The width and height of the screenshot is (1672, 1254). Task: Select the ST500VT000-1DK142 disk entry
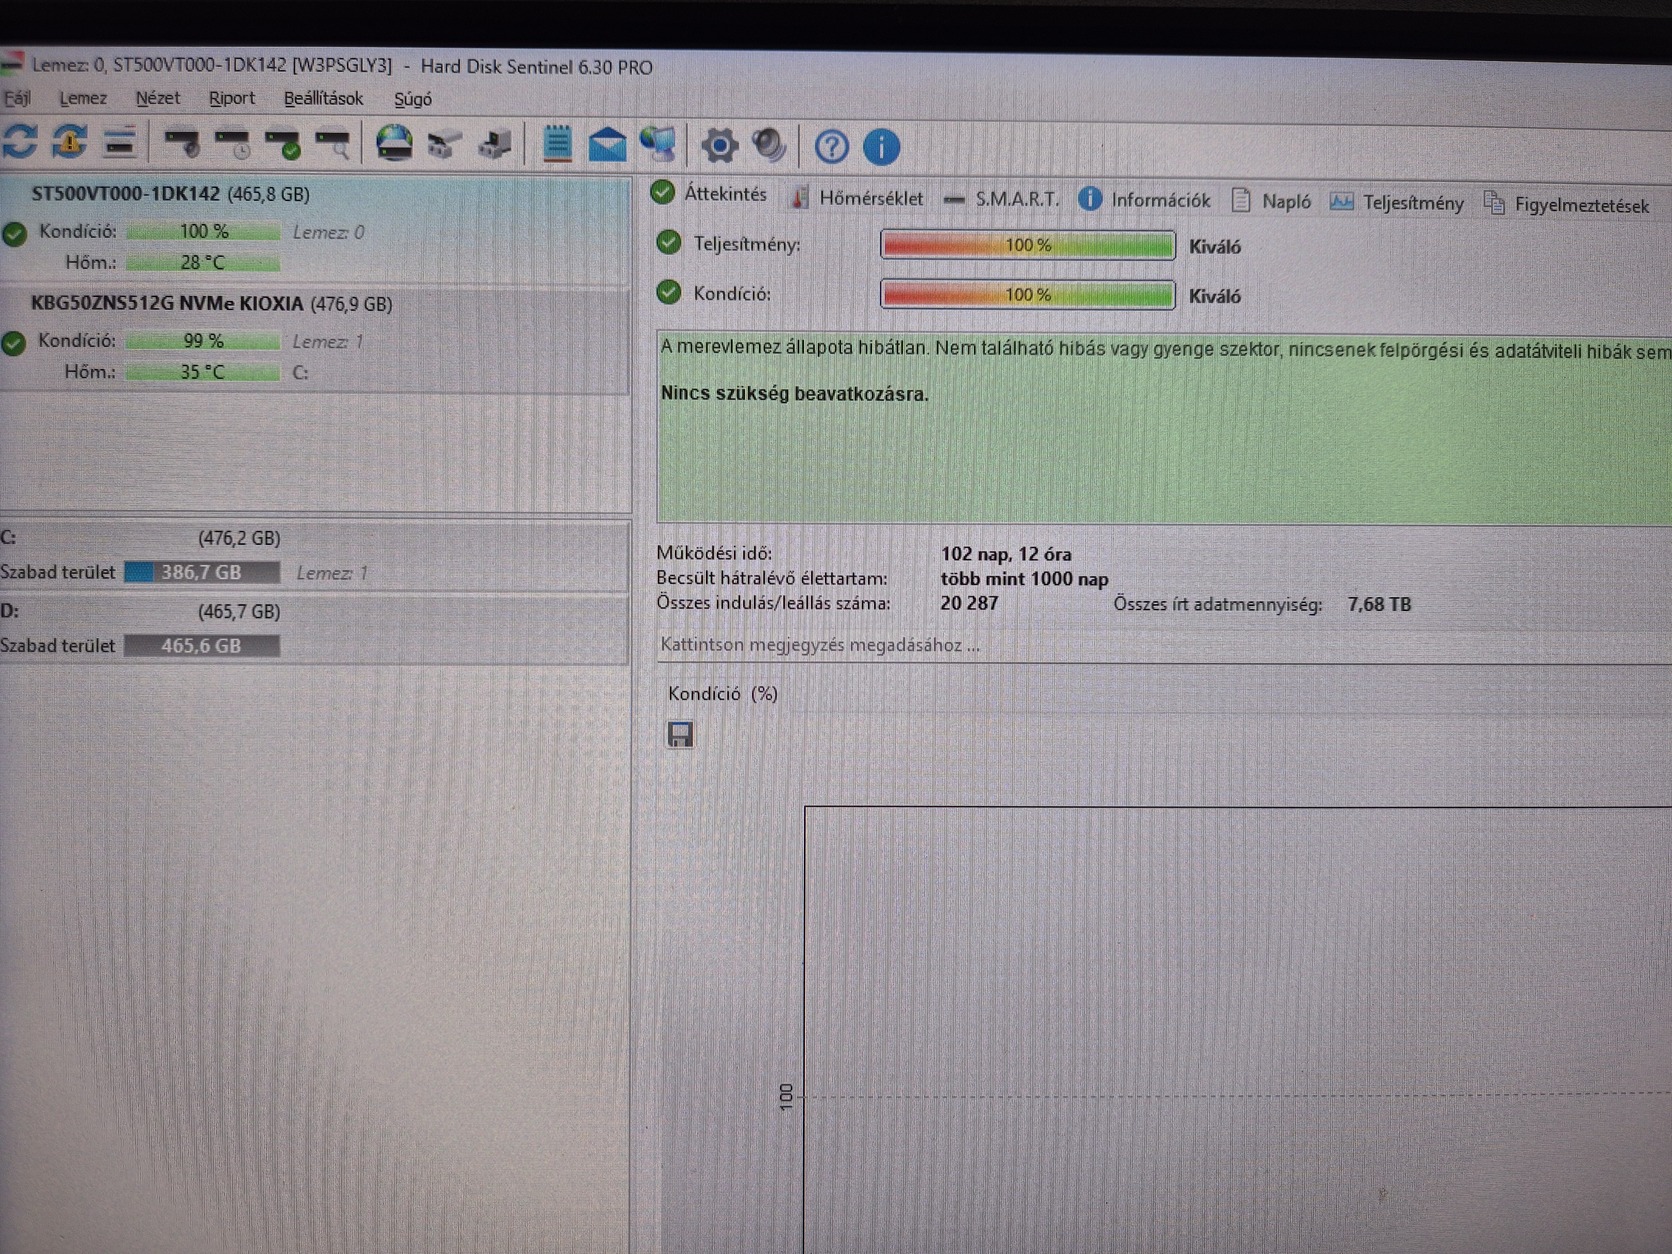pyautogui.click(x=315, y=231)
